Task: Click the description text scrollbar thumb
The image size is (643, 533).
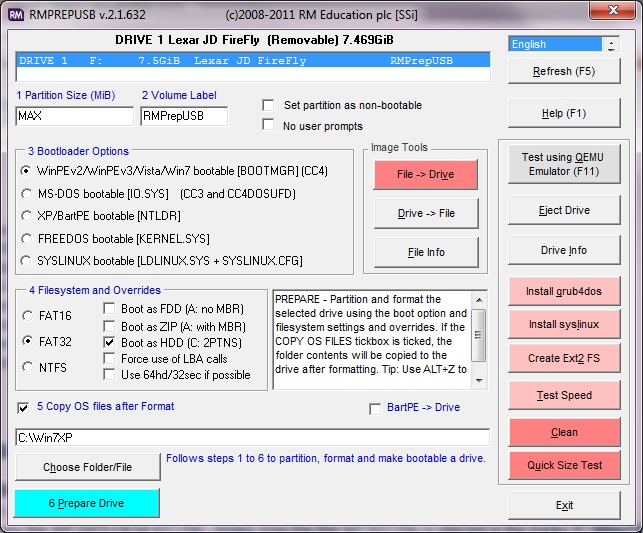Action: tap(479, 335)
